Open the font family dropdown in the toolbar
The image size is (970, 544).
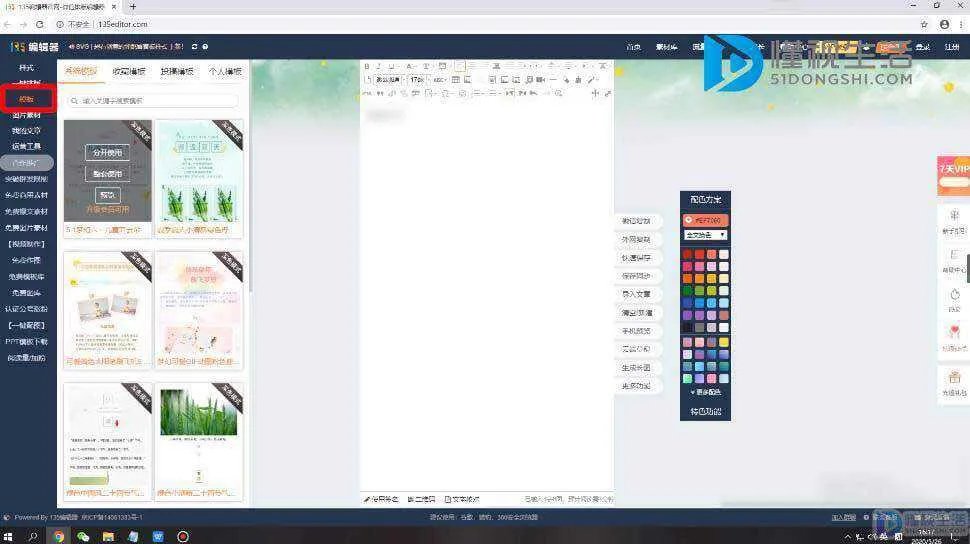pyautogui.click(x=388, y=80)
